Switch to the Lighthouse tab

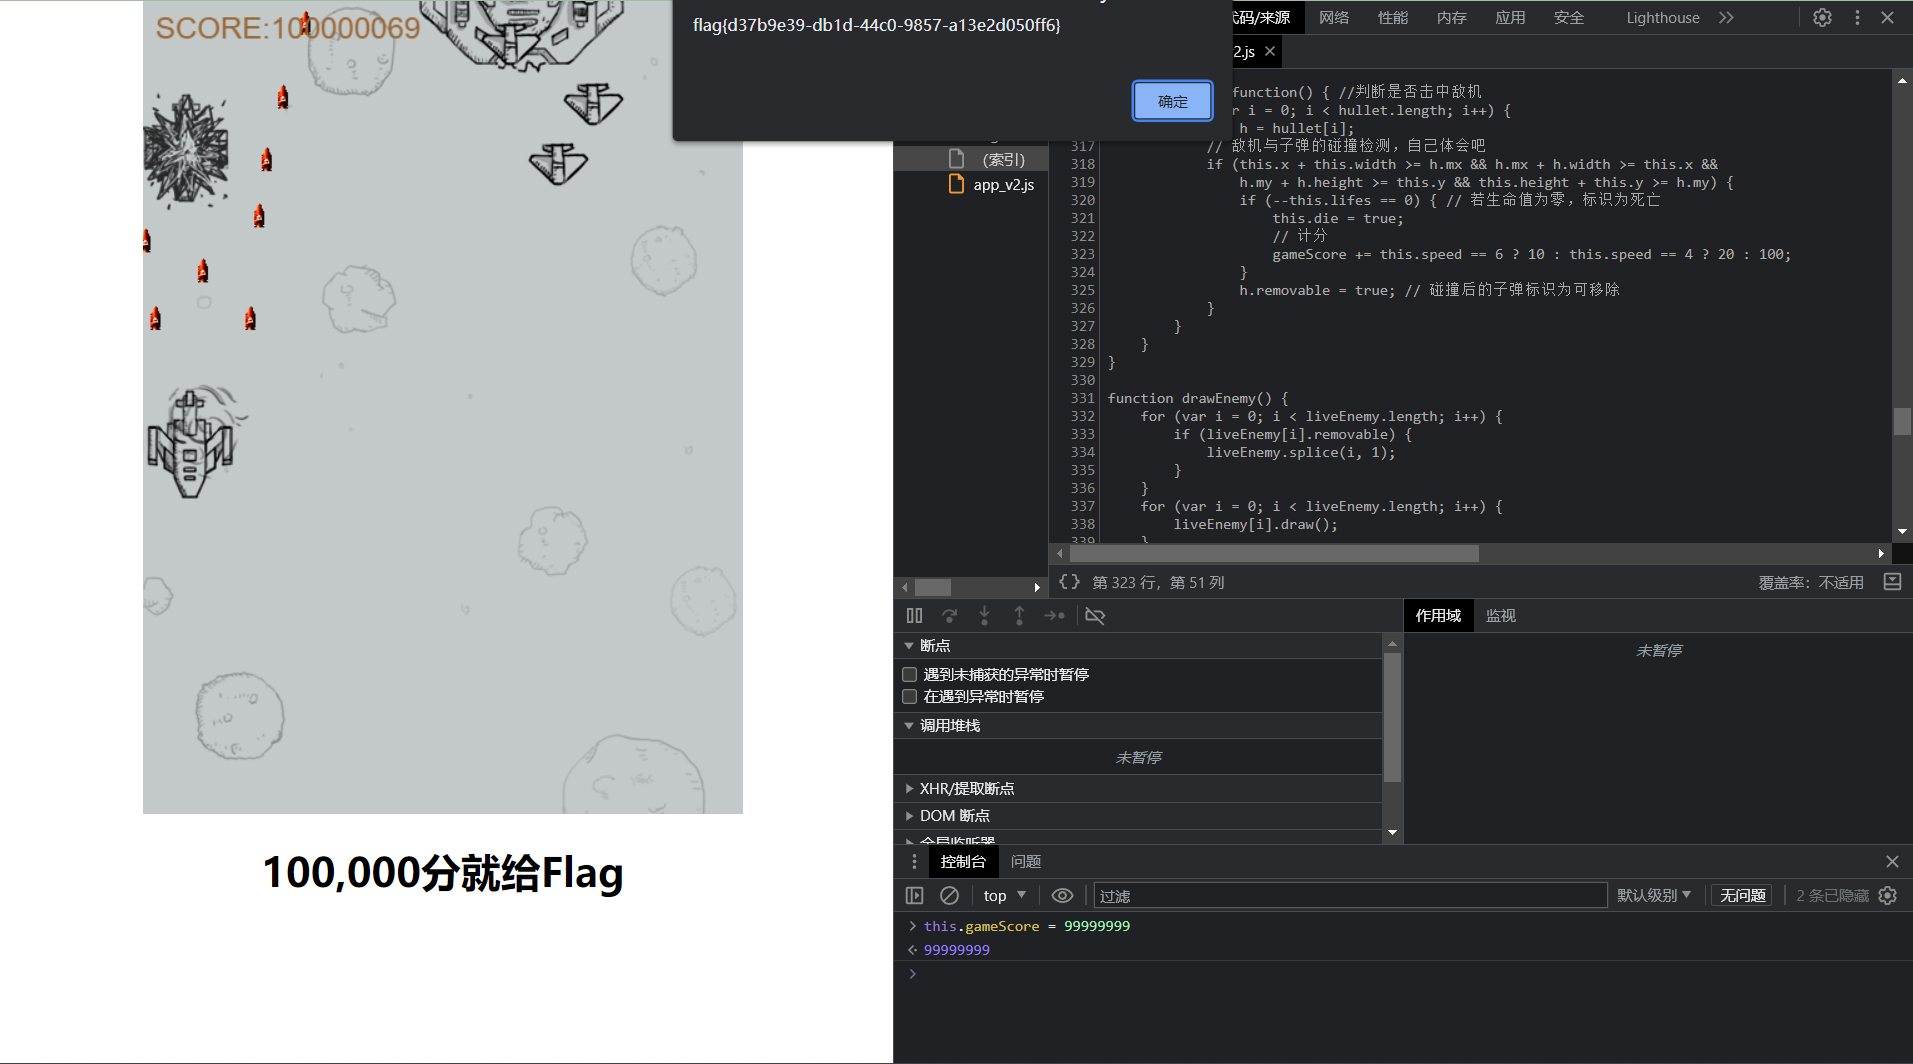click(1662, 18)
